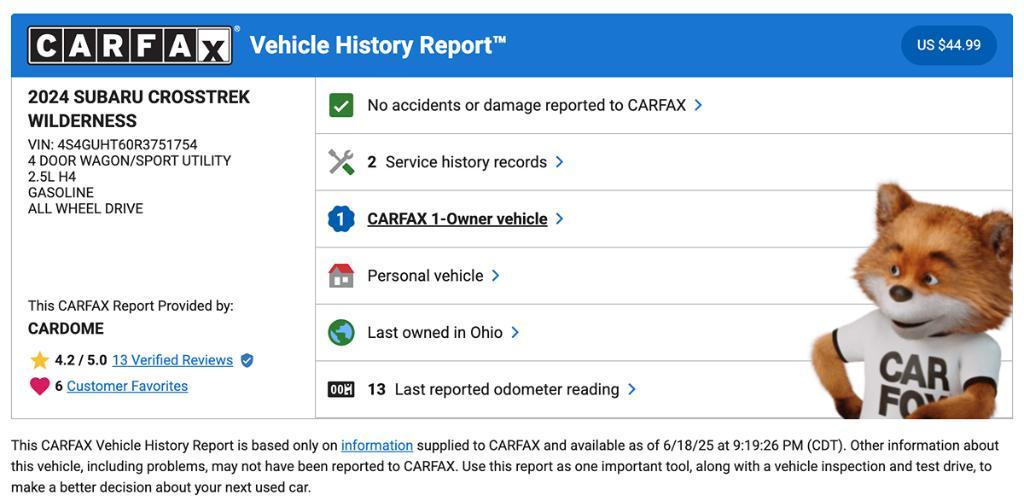Viewport: 1024px width, 501px height.
Task: Open Customer Favorites link
Action: tap(127, 386)
